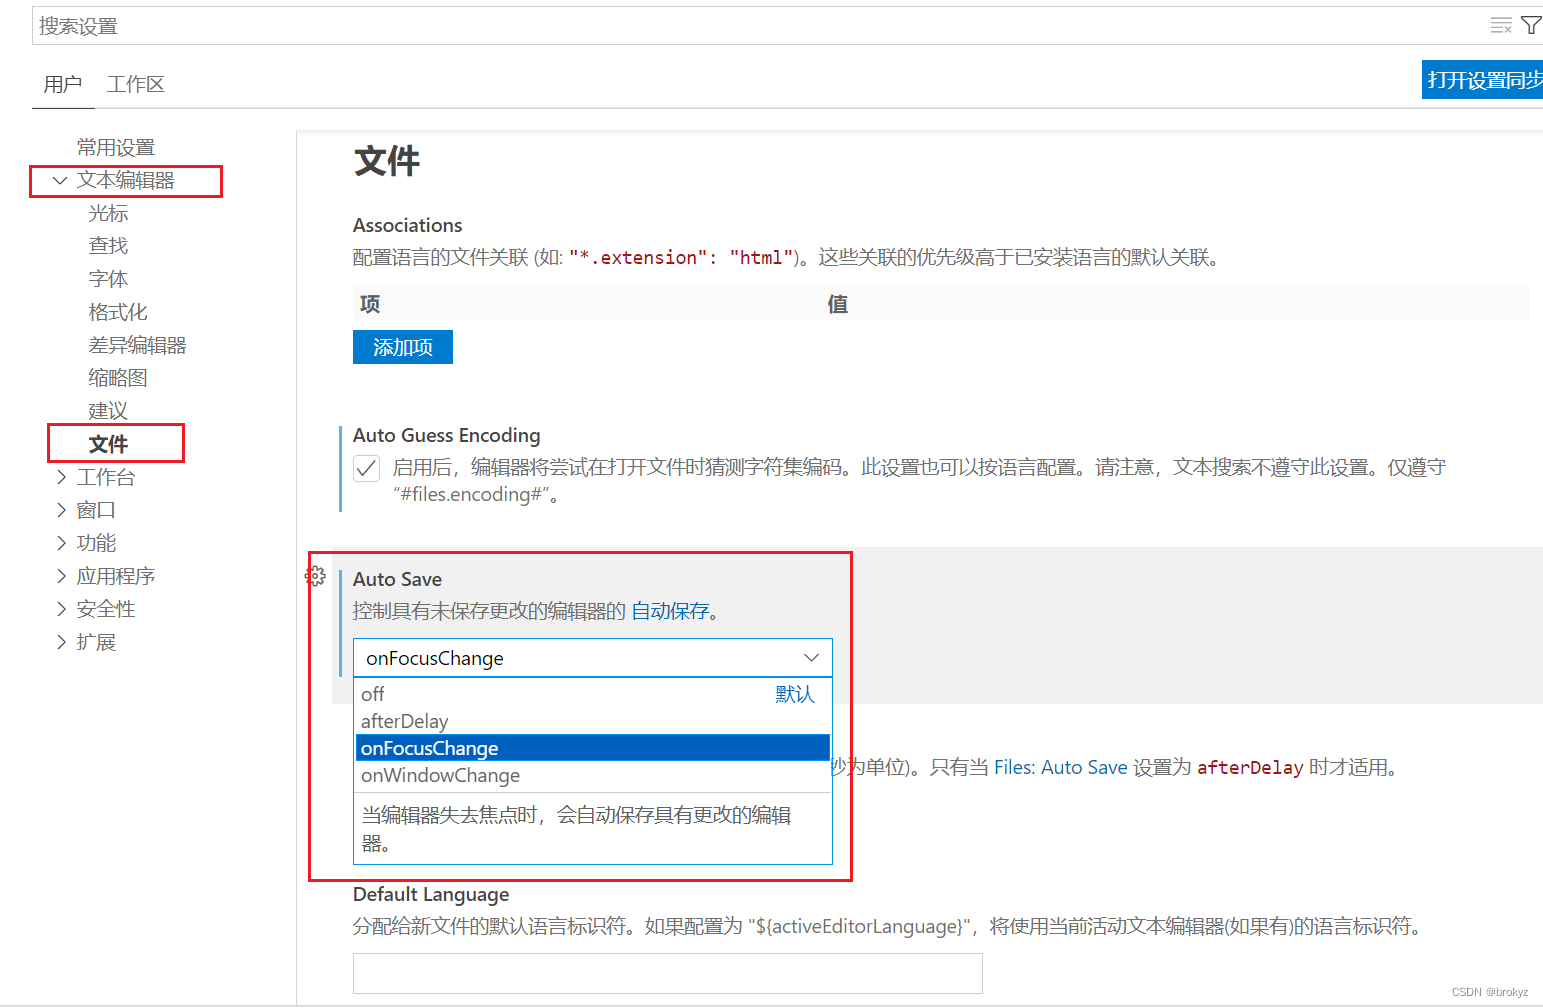This screenshot has height=1008, width=1543.
Task: Focus the 搜索设置 search box
Action: tap(760, 26)
